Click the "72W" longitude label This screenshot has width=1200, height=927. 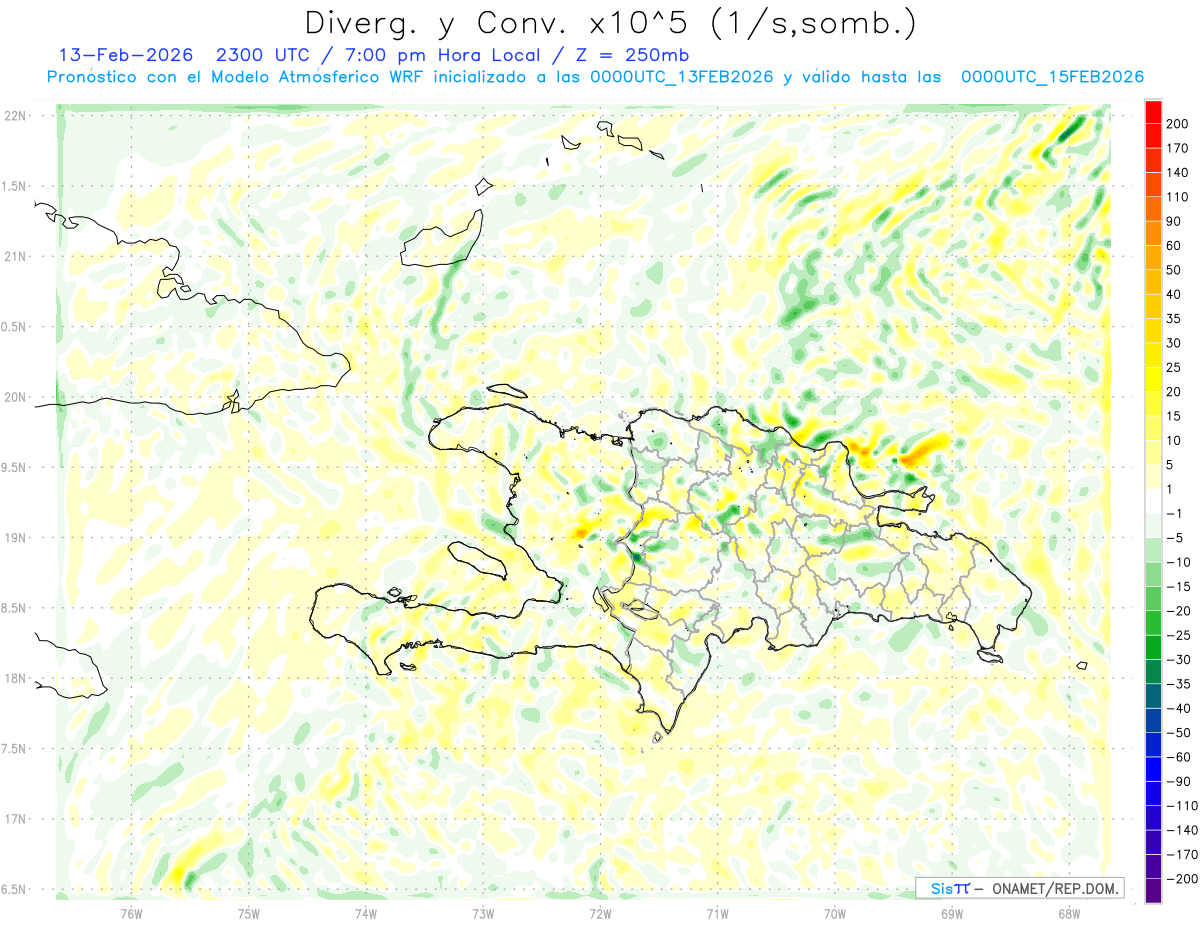coord(600,912)
